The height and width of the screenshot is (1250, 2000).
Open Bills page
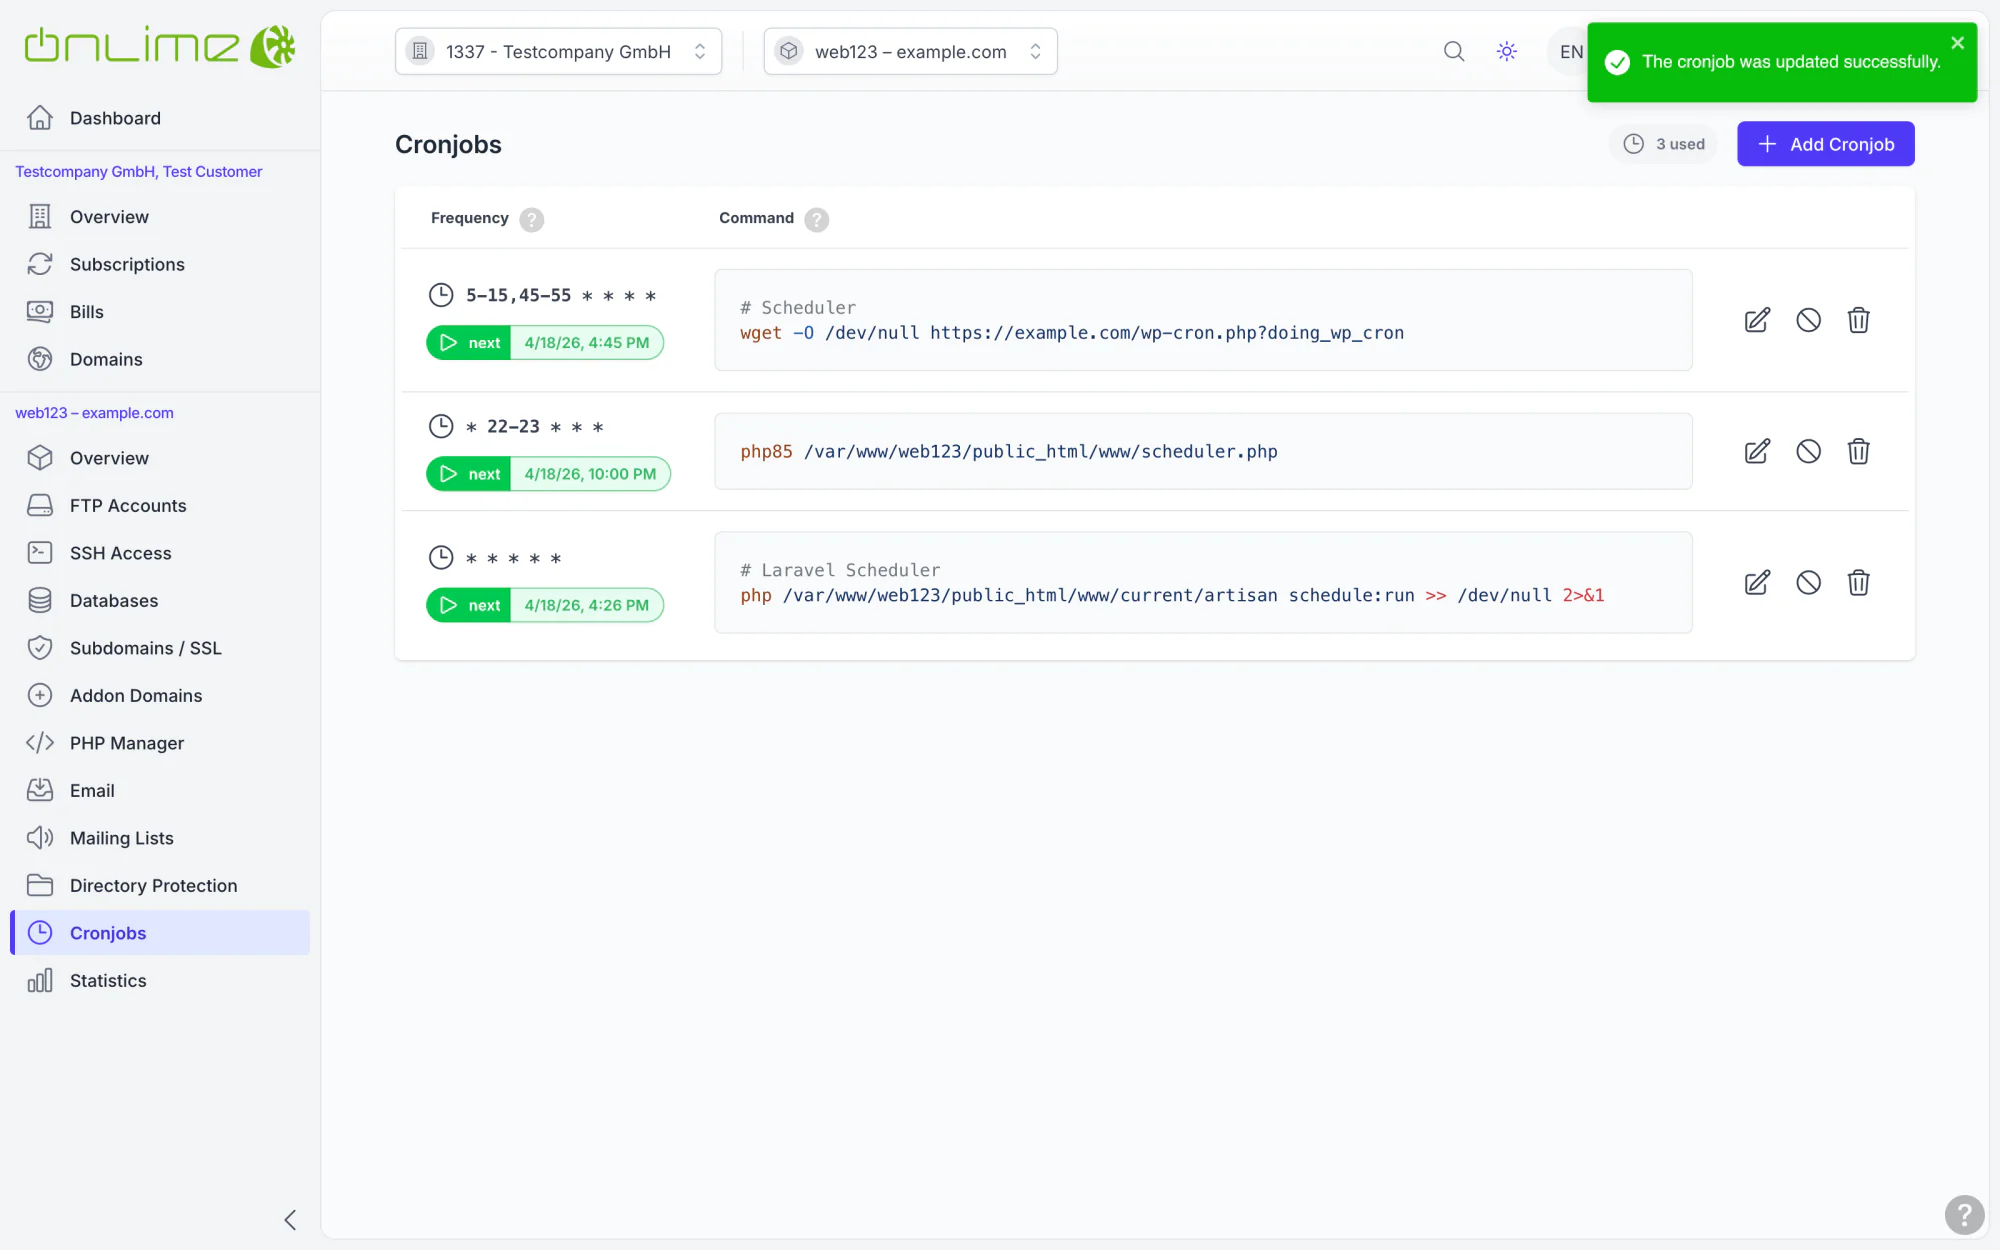coord(160,312)
